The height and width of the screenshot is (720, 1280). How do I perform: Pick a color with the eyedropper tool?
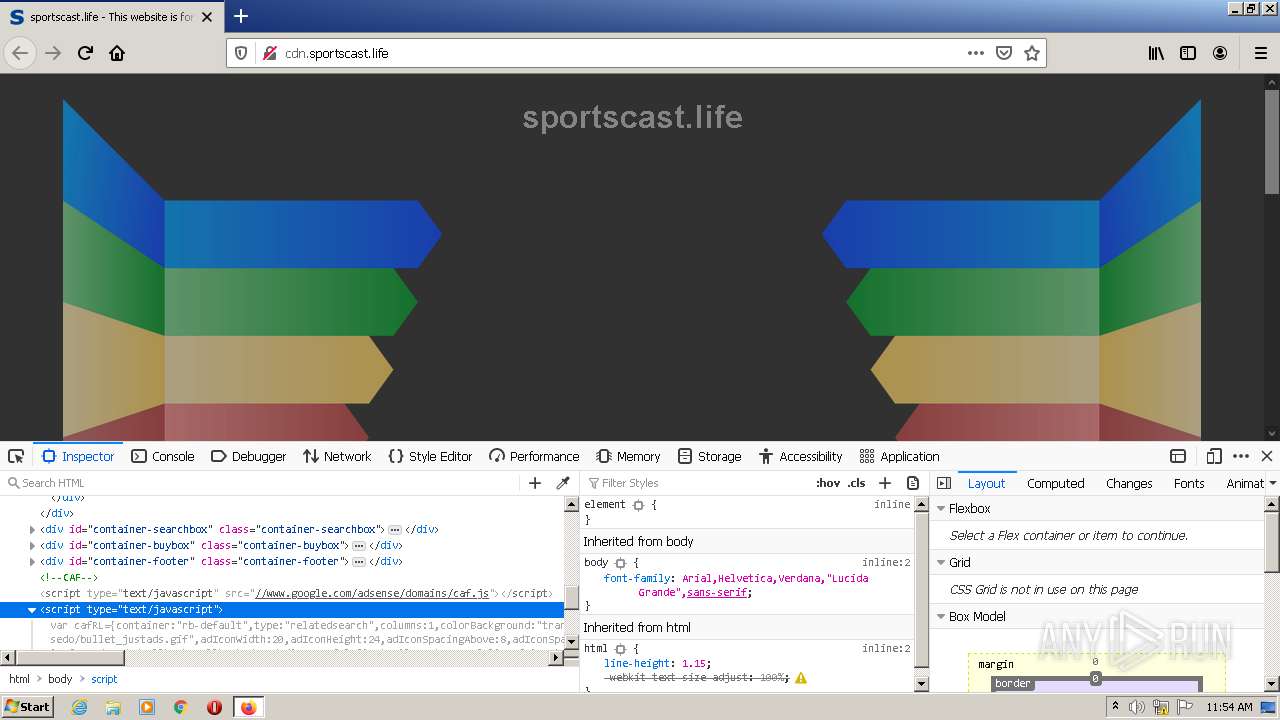[563, 483]
